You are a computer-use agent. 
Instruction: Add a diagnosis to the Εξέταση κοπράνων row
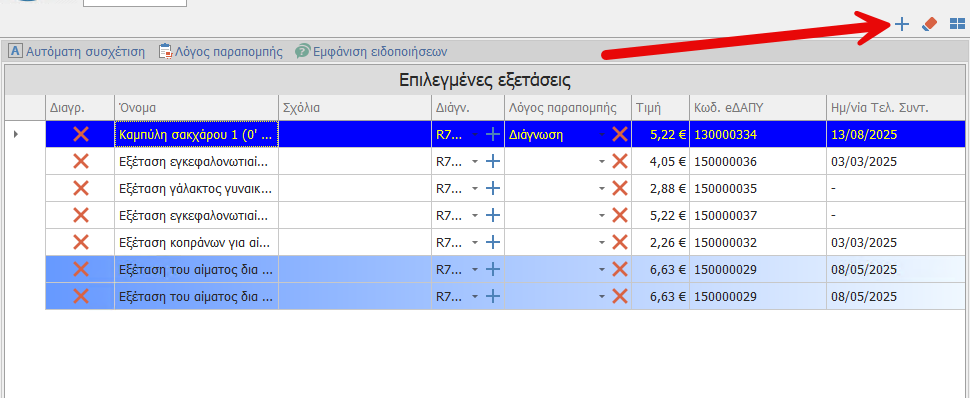click(x=492, y=242)
